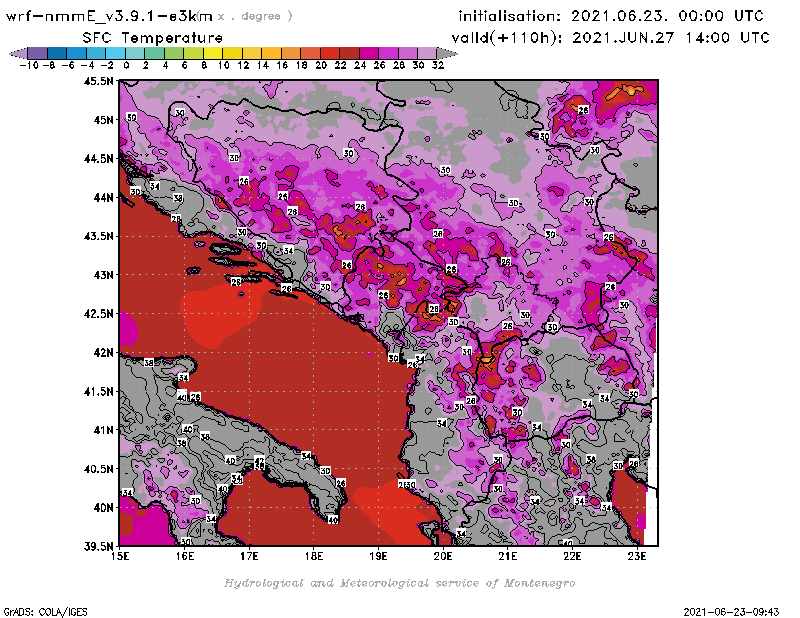This screenshot has width=800, height=618.
Task: Pick the legend swatch between 28 and 30
Action: click(407, 53)
